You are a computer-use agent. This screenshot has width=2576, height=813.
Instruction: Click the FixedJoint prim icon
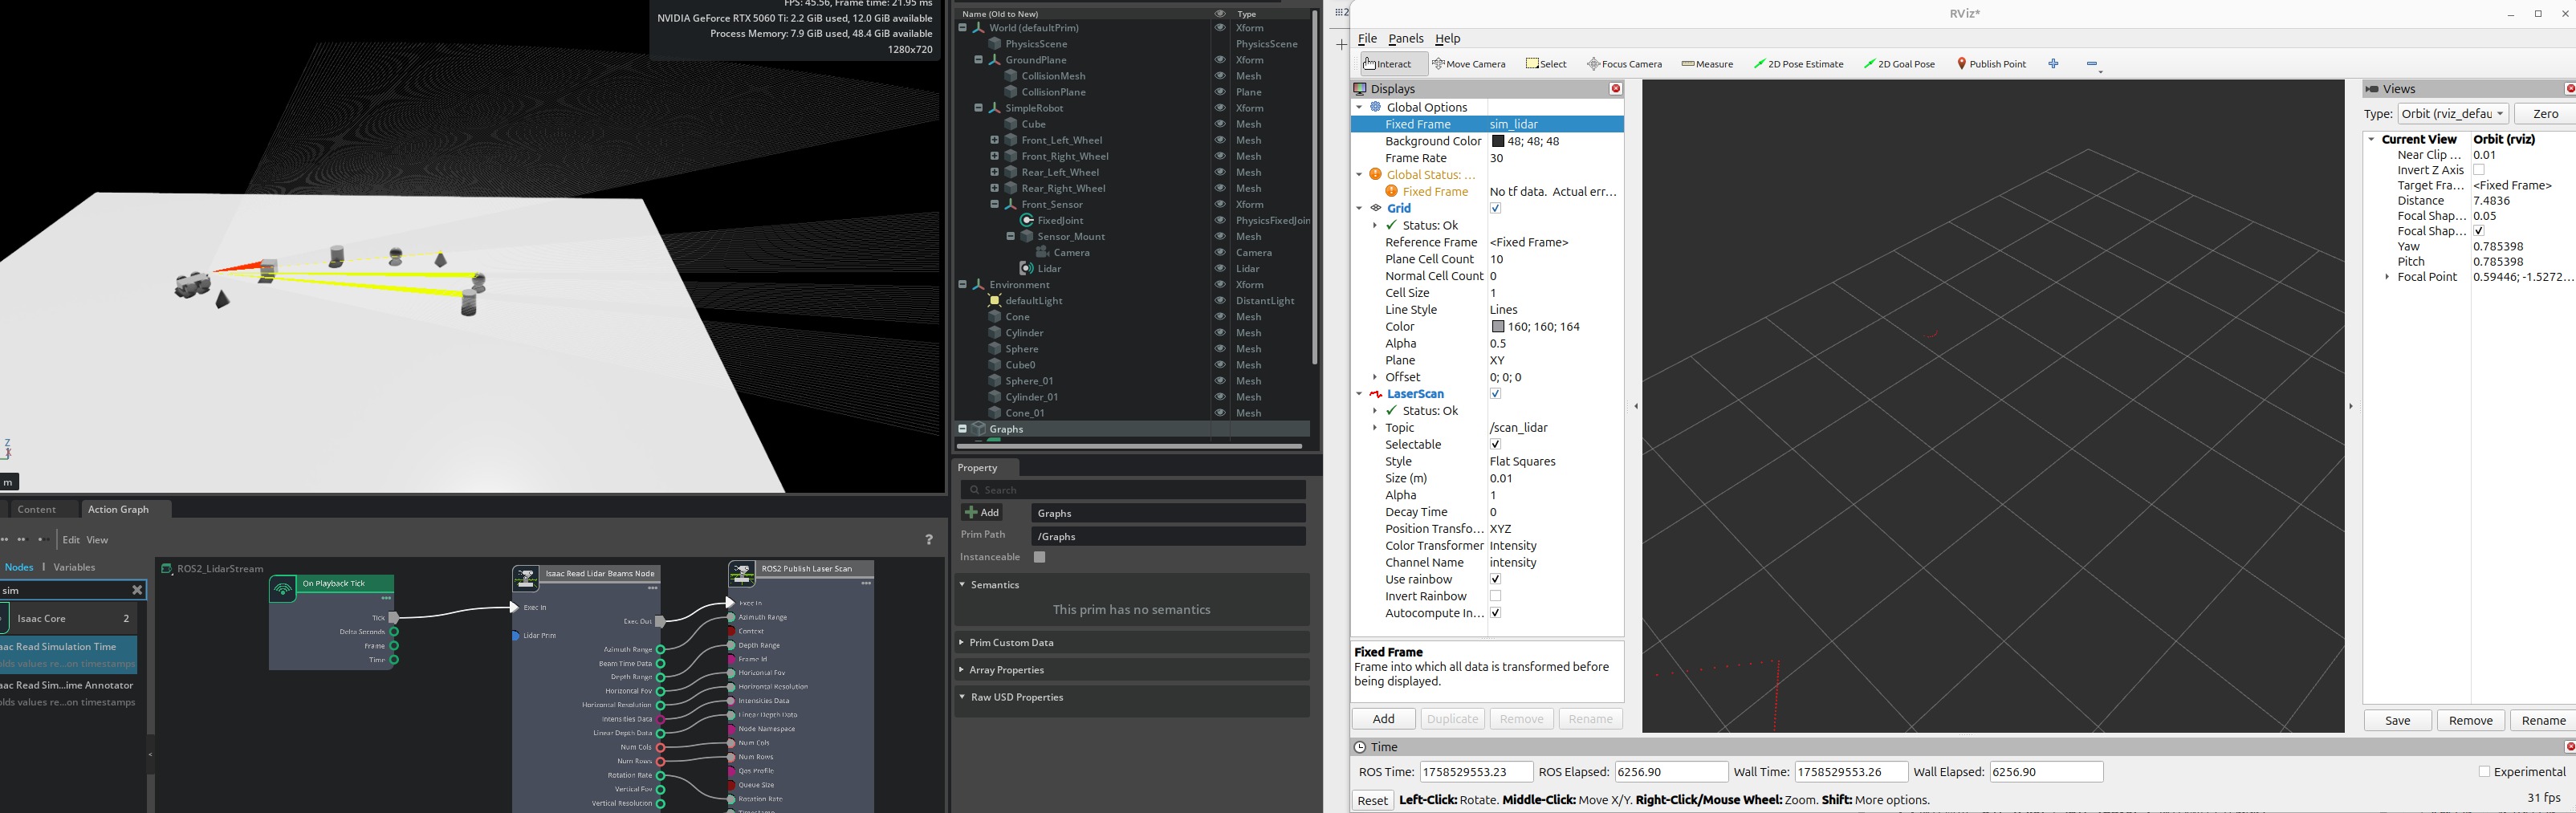pyautogui.click(x=1026, y=220)
